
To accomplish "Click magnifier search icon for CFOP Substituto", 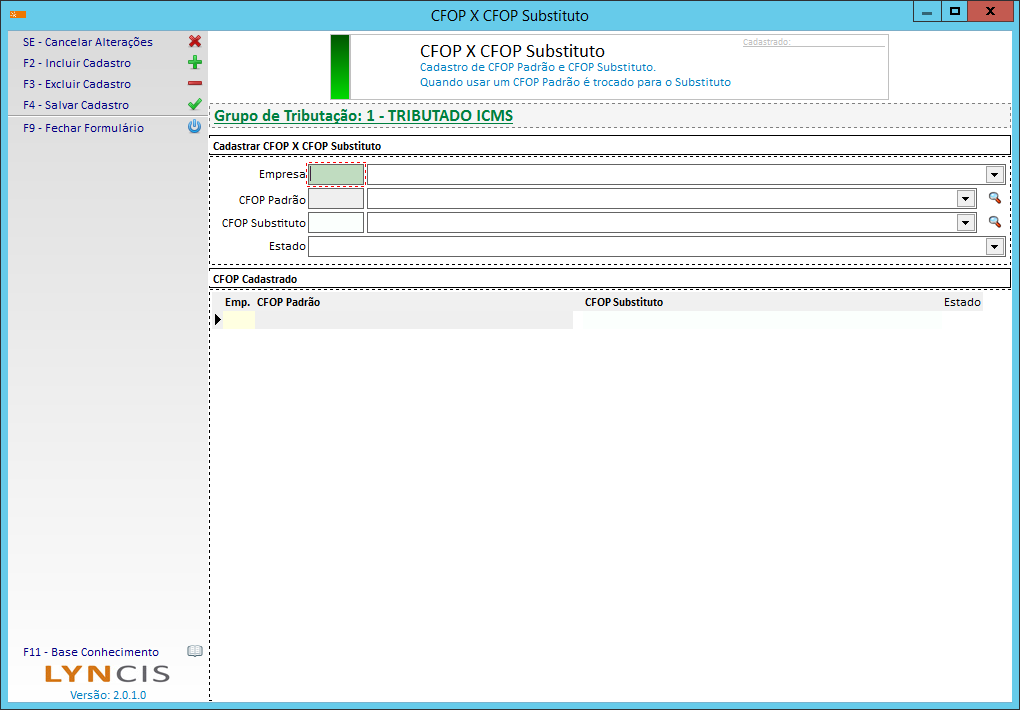I will (x=994, y=222).
